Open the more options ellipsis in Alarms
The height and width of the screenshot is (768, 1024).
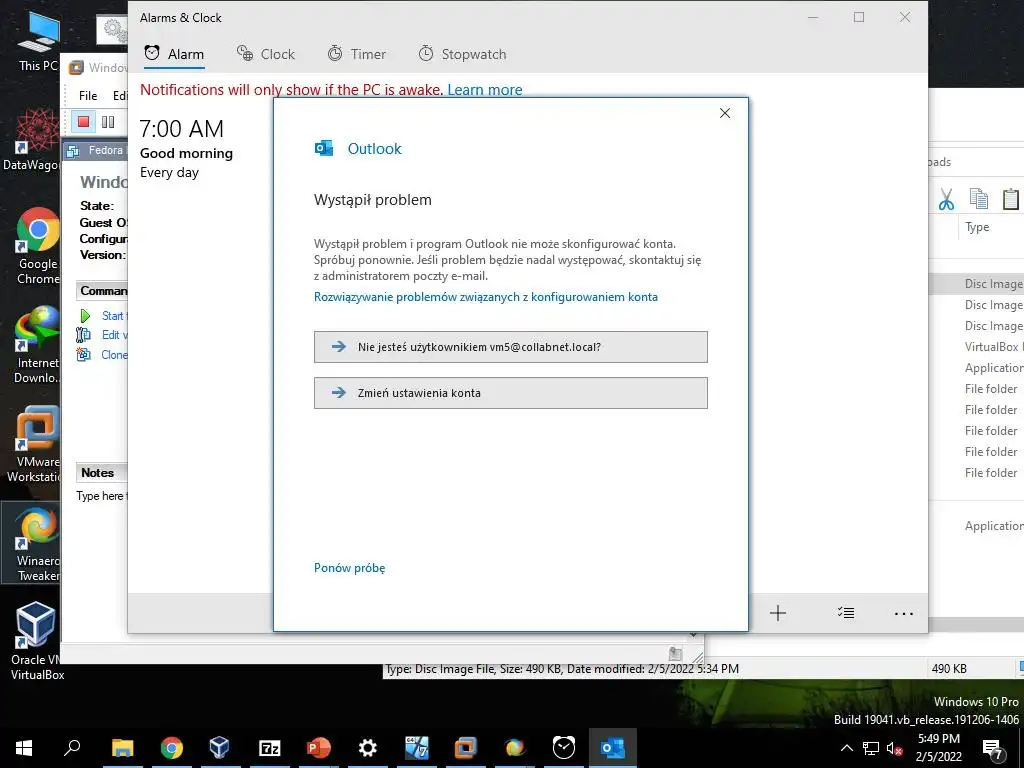903,613
